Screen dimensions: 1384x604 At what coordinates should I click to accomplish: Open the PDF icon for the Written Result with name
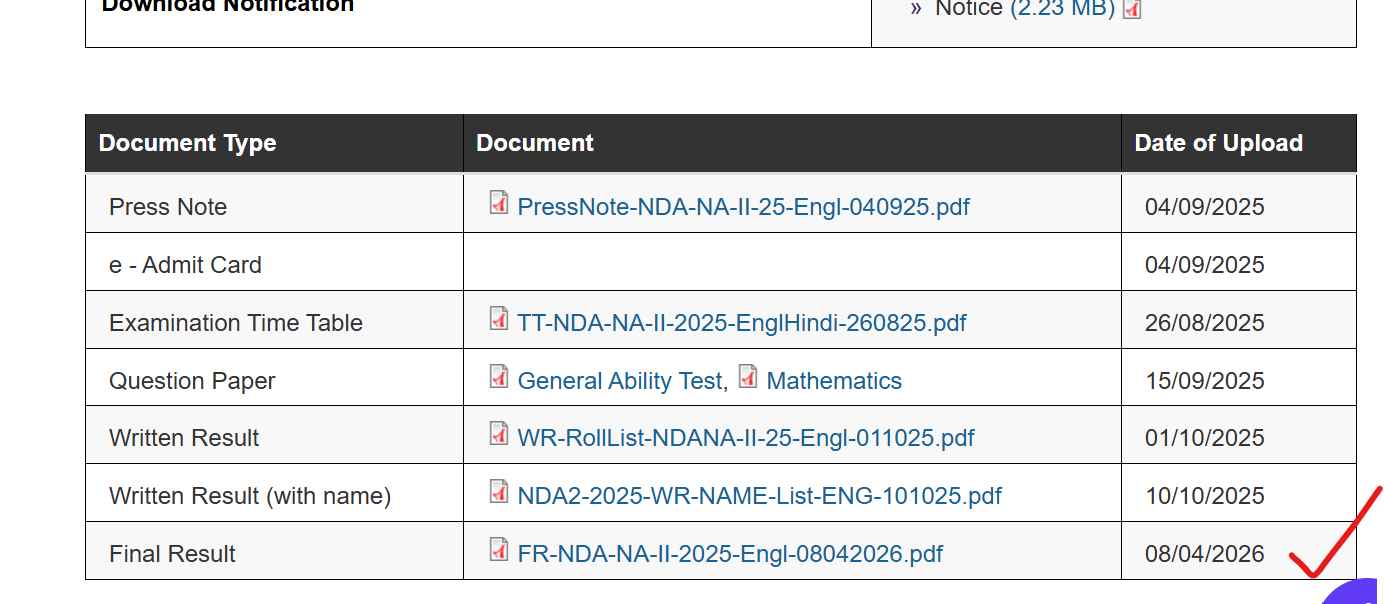tap(499, 492)
